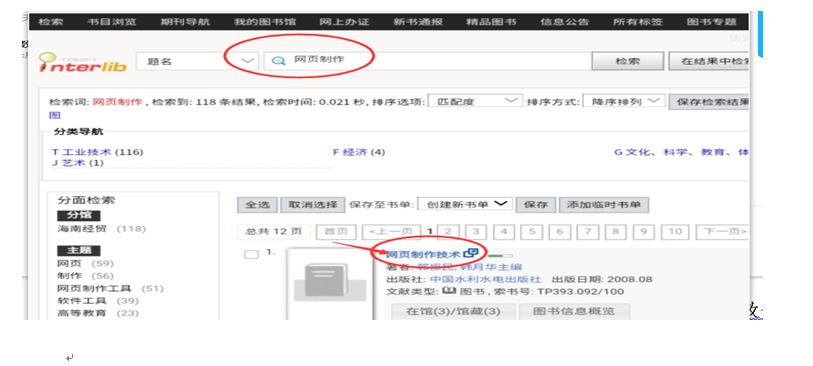This screenshot has width=813, height=366.
Task: Open the 期刊导航 menu
Action: pyautogui.click(x=185, y=22)
